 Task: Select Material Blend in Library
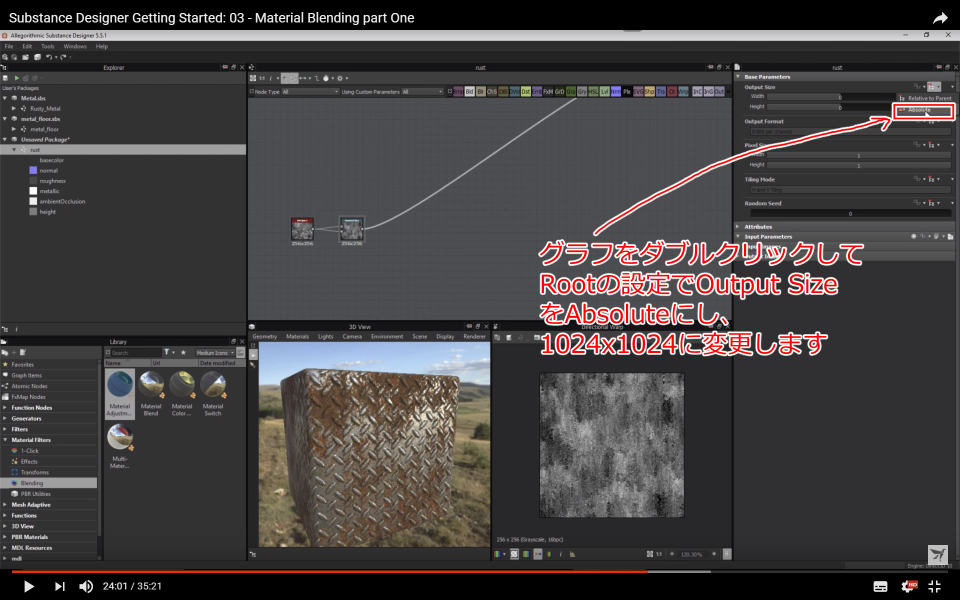pyautogui.click(x=151, y=394)
